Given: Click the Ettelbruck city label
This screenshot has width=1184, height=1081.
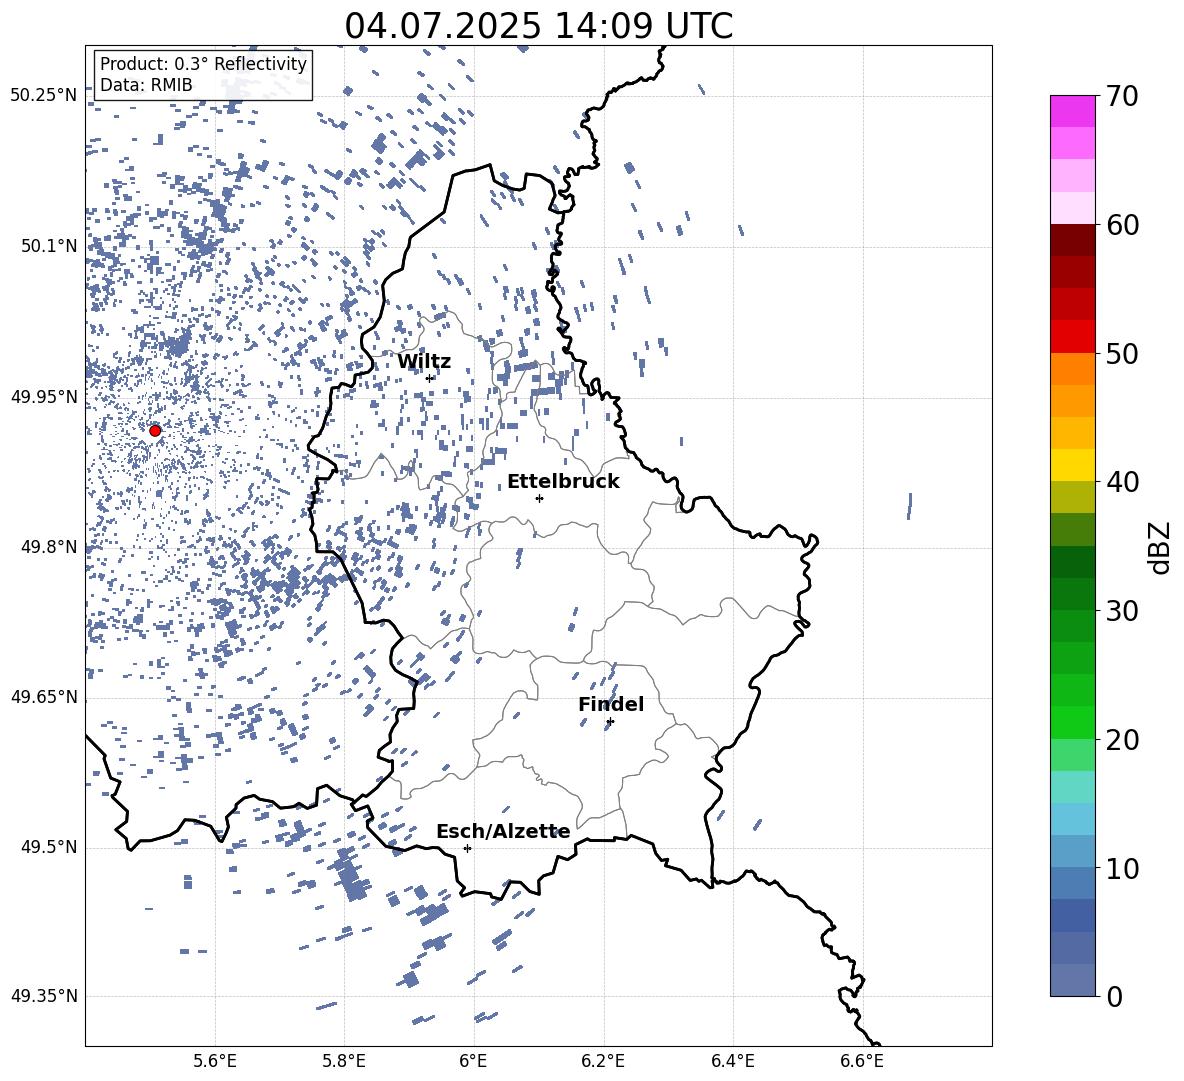Looking at the screenshot, I should click(563, 482).
